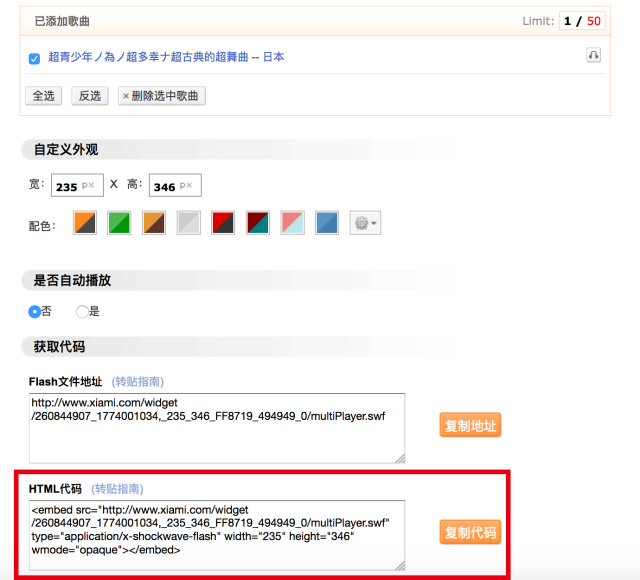Screen dimensions: 640x580
Task: Select the blue color scheme swatch
Action: click(327, 223)
